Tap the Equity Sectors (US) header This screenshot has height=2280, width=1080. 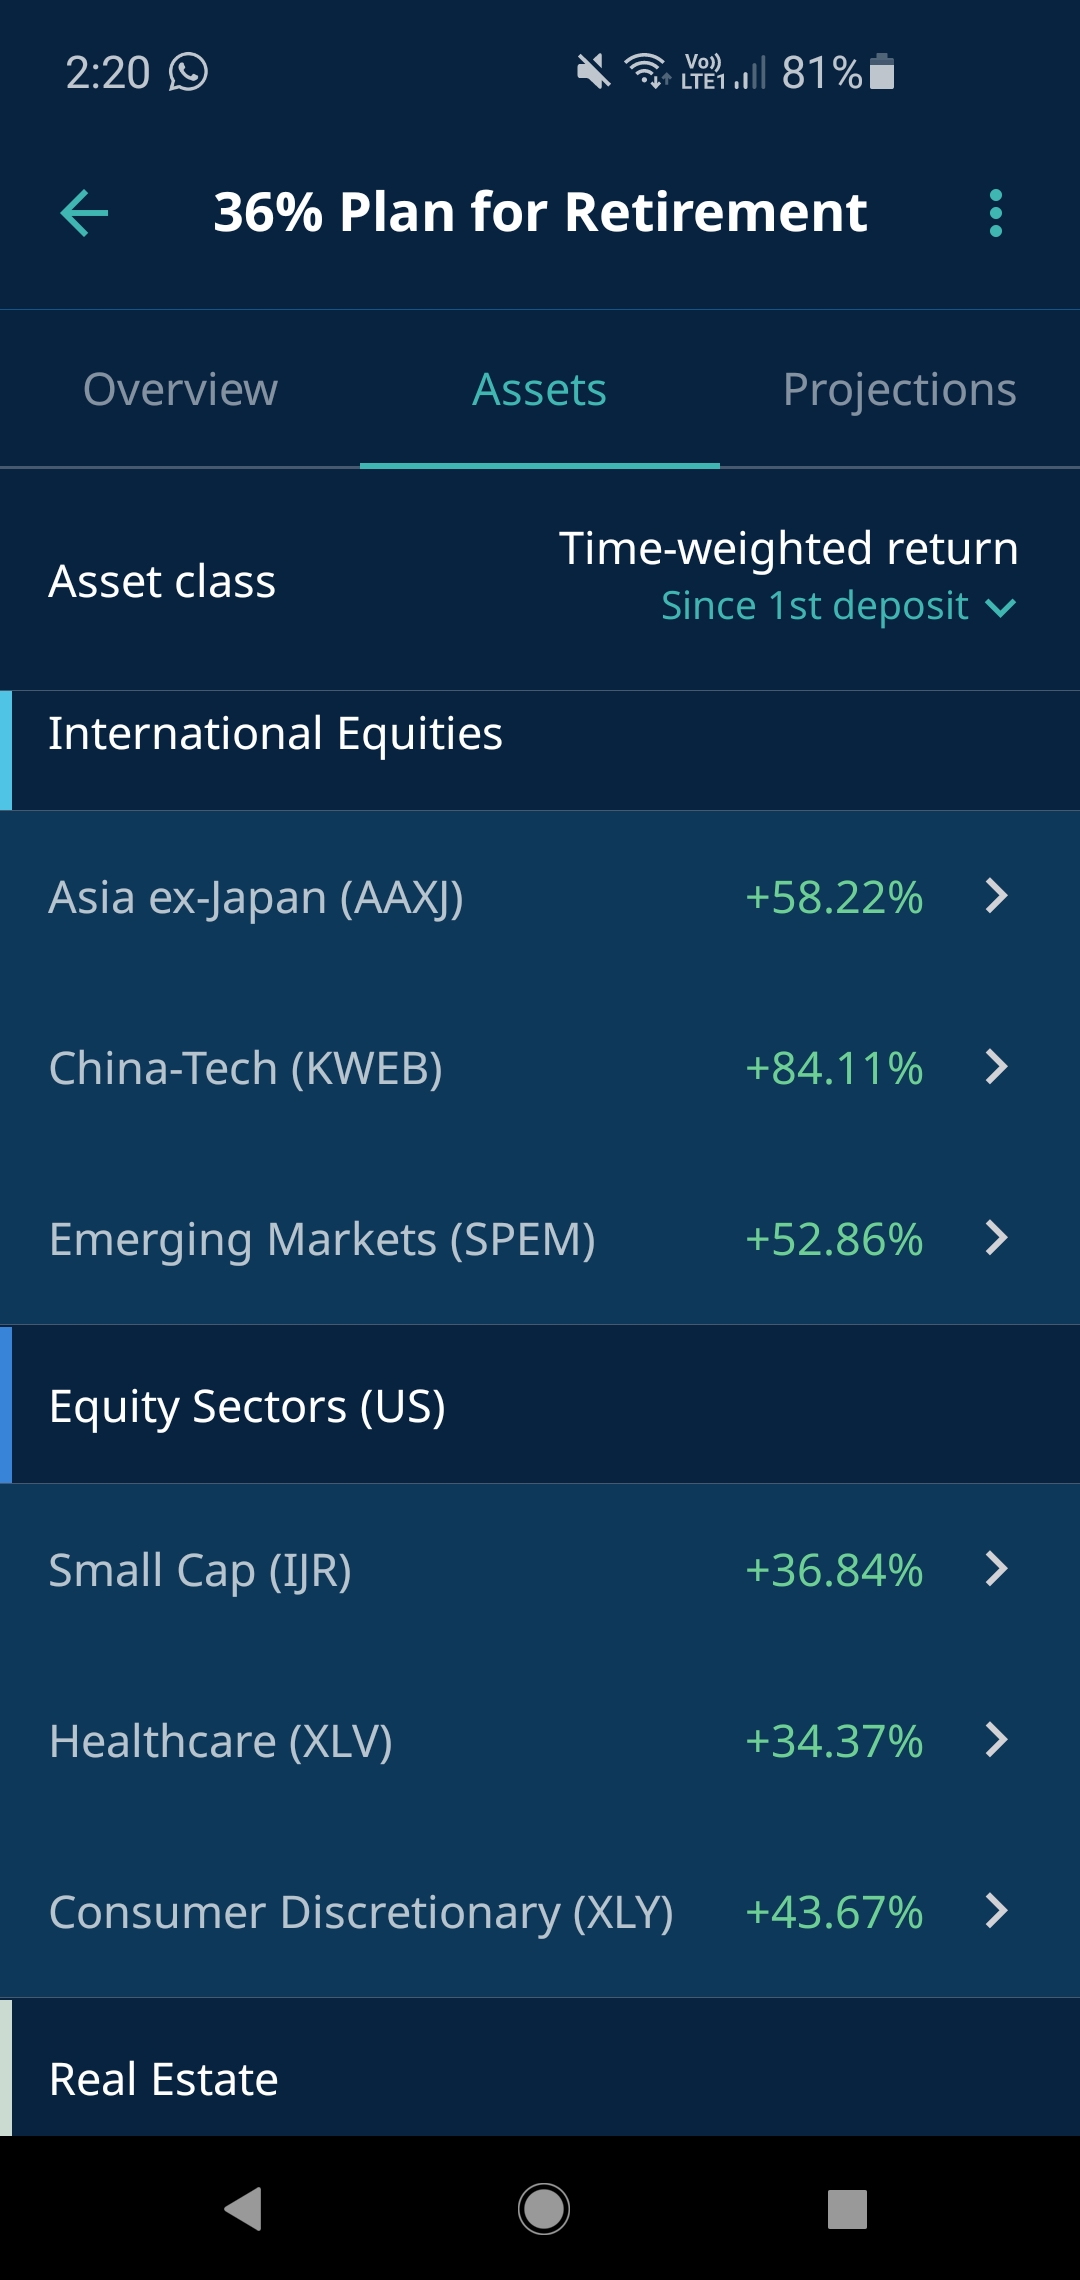540,1405
